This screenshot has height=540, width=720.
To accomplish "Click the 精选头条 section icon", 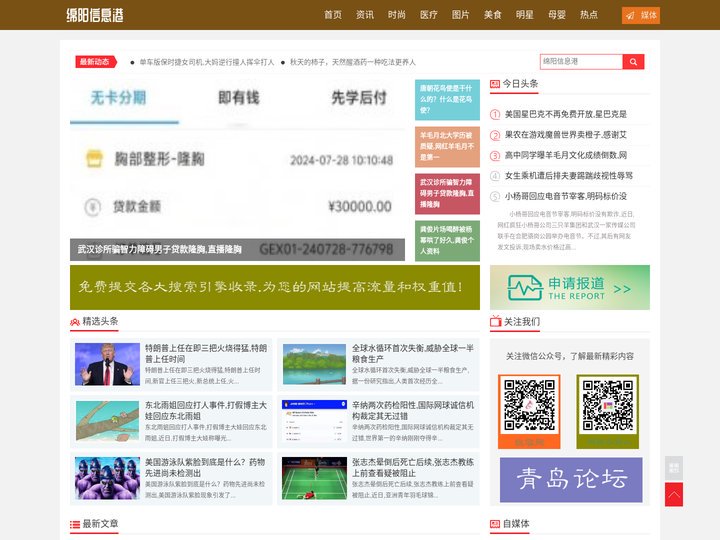I will [x=75, y=321].
